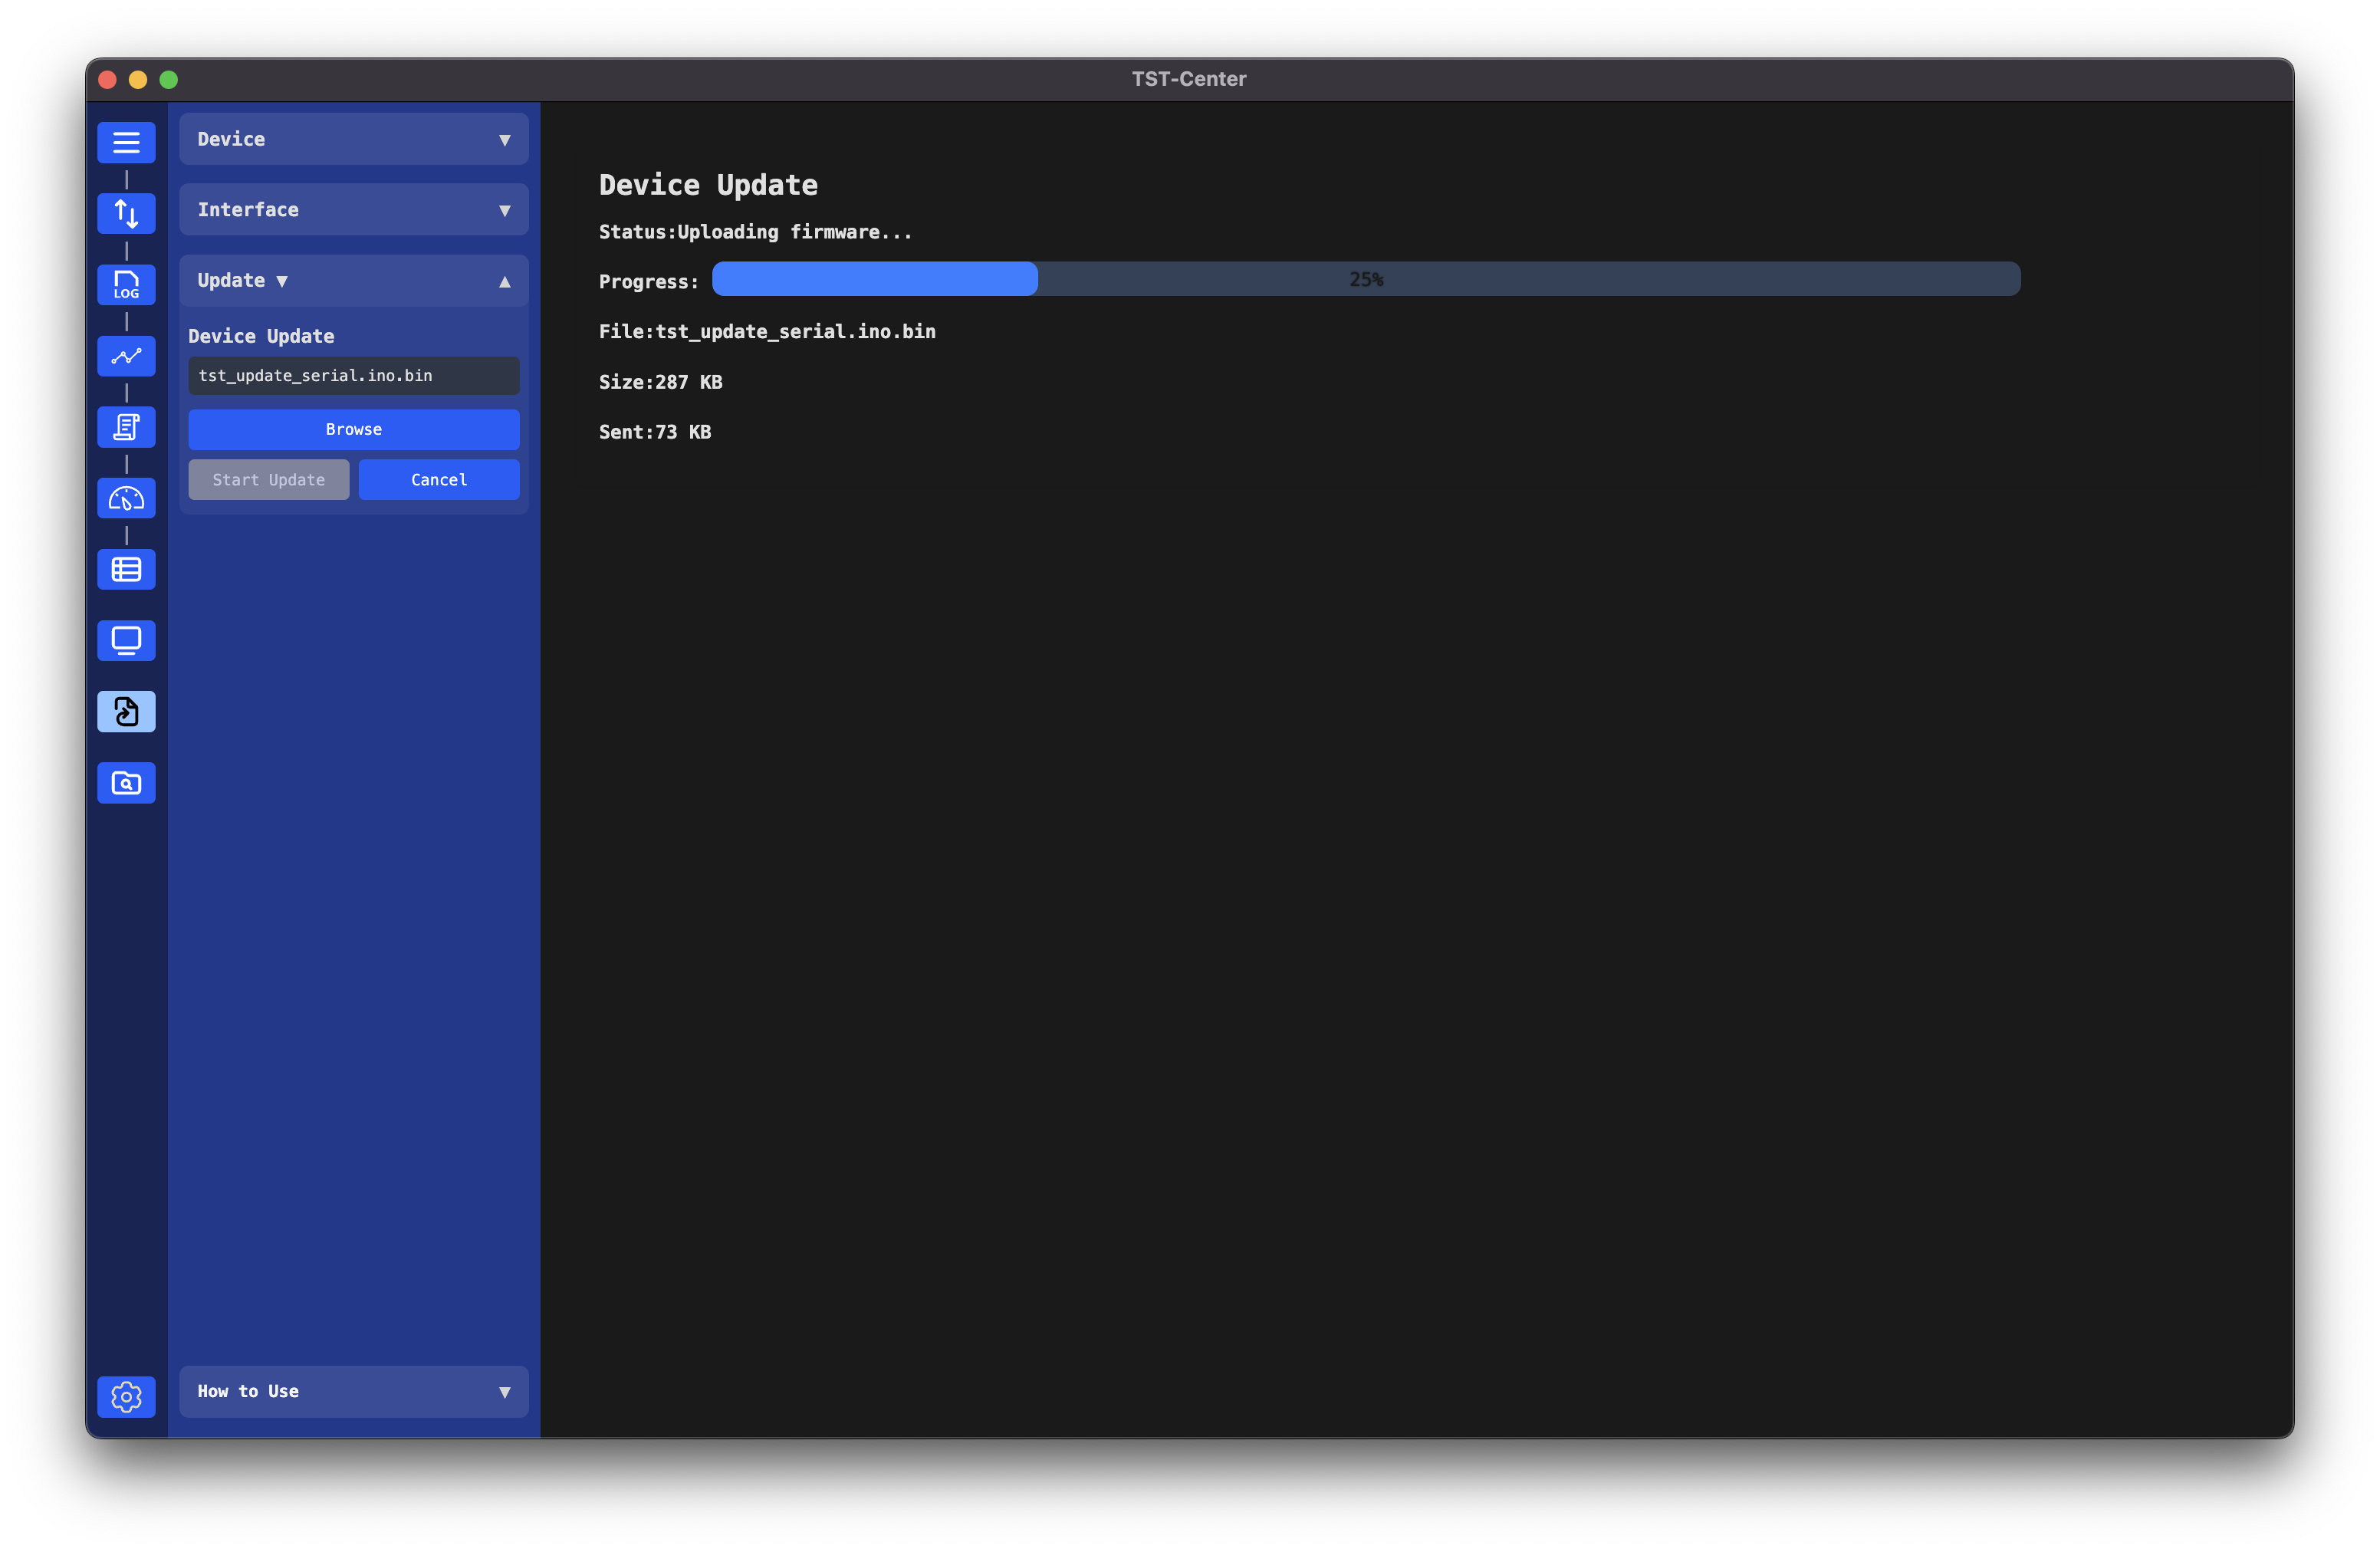Open the settings gear icon
The height and width of the screenshot is (1552, 2380).
(126, 1396)
